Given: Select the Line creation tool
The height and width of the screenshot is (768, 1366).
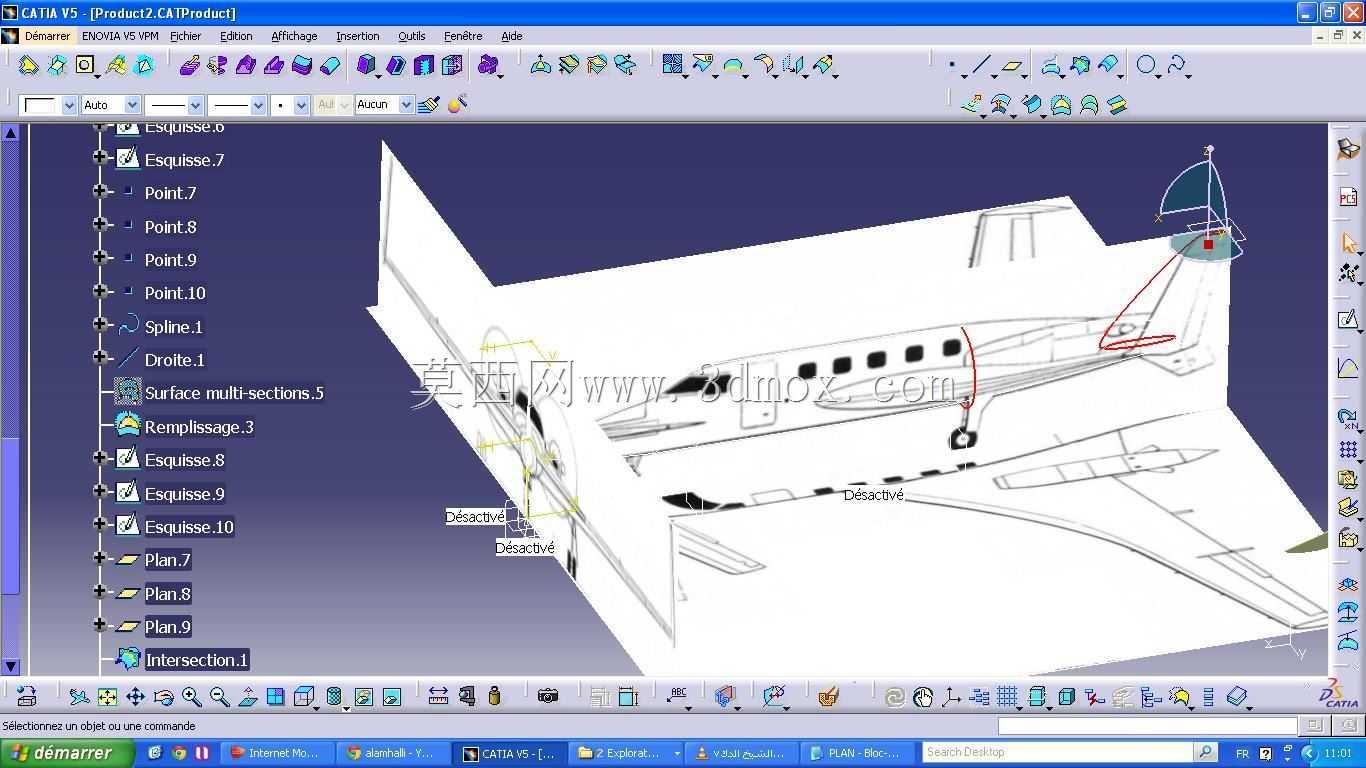Looking at the screenshot, I should (x=981, y=66).
